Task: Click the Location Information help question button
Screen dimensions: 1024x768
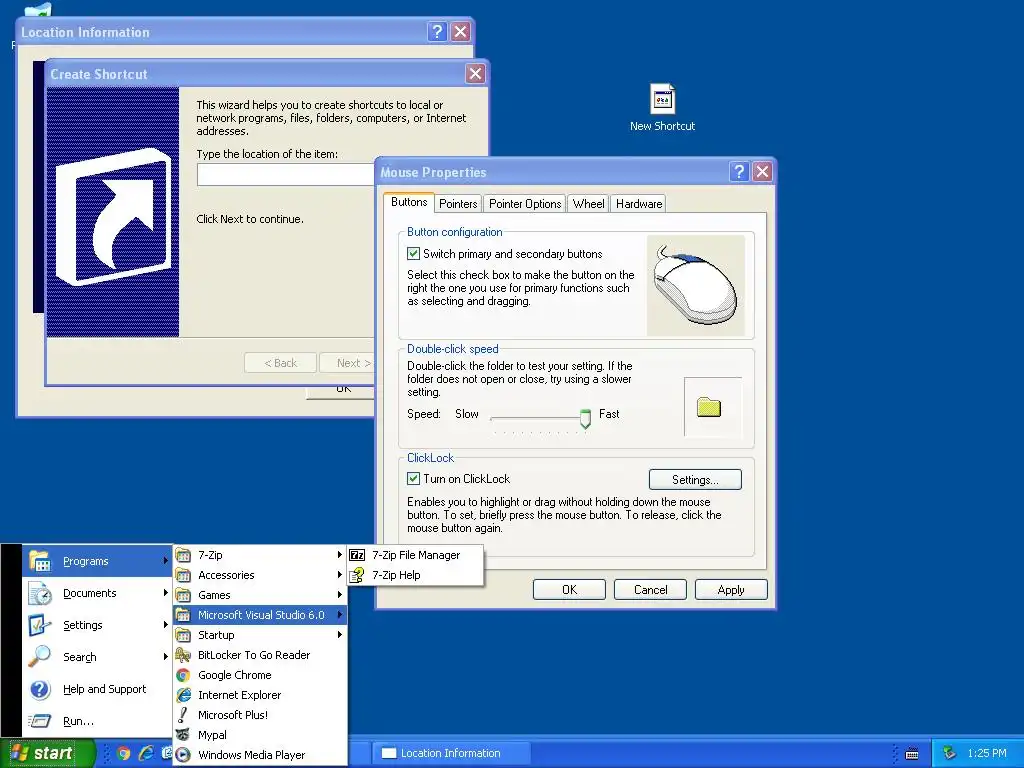Action: pyautogui.click(x=438, y=31)
